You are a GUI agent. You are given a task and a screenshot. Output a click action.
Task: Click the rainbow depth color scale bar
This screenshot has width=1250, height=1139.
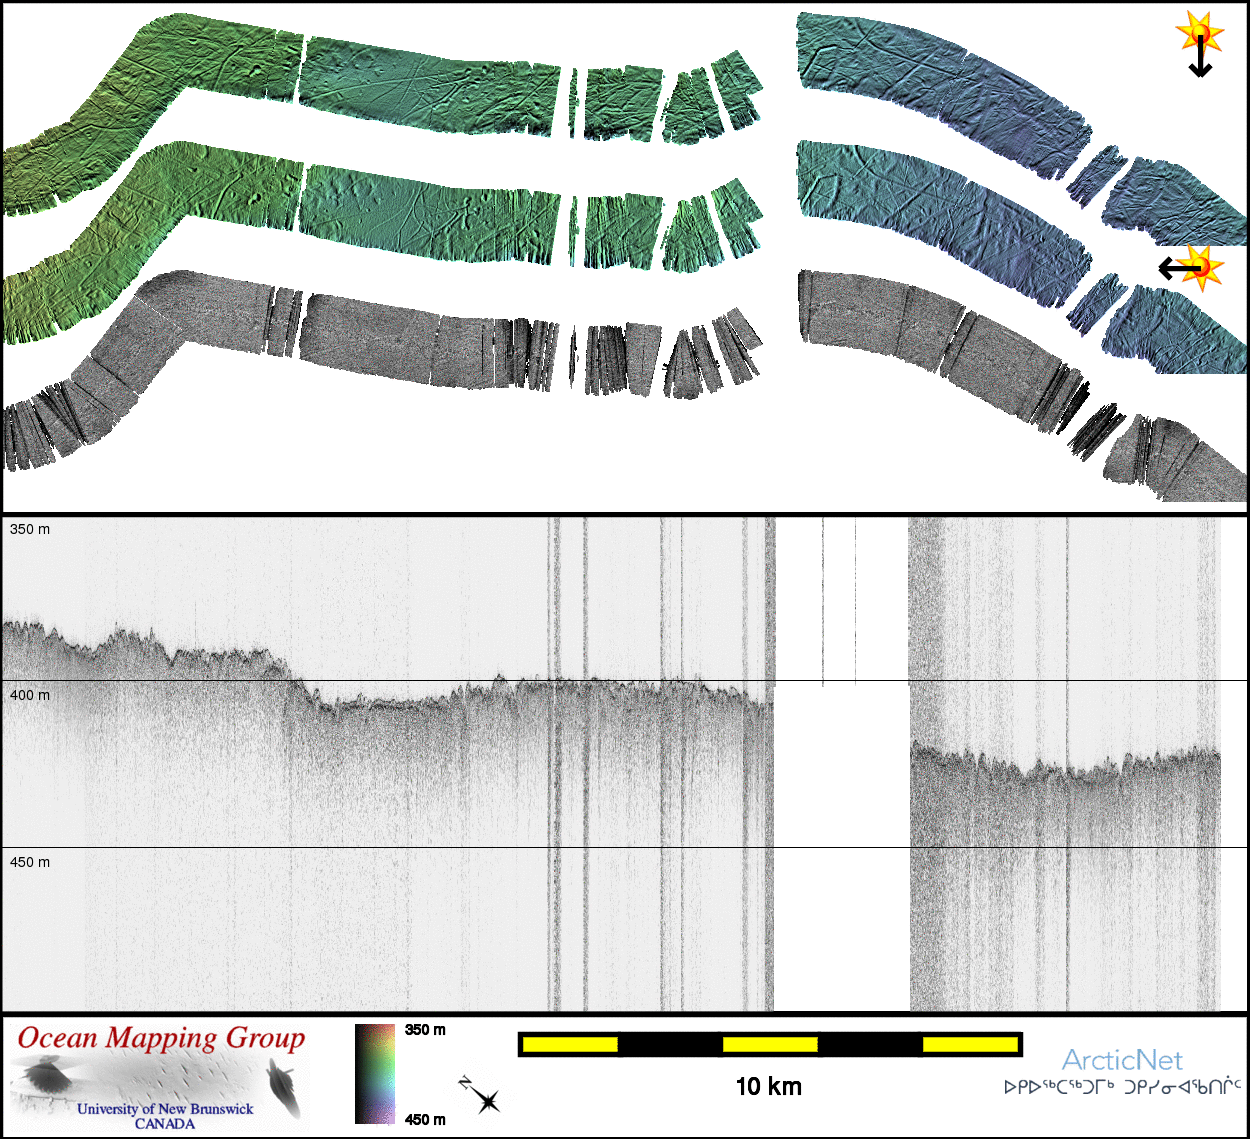[x=375, y=1074]
